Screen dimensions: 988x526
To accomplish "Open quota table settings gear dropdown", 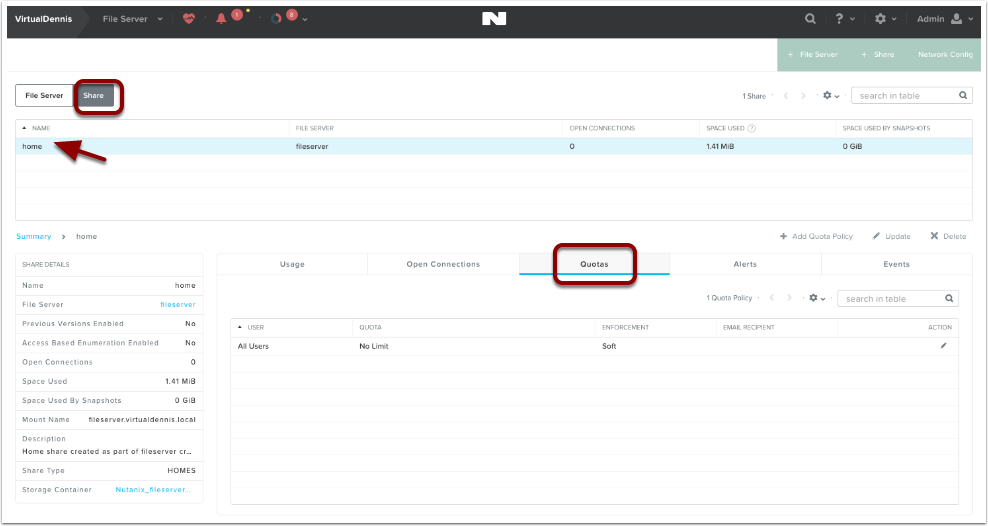I will pyautogui.click(x=818, y=299).
